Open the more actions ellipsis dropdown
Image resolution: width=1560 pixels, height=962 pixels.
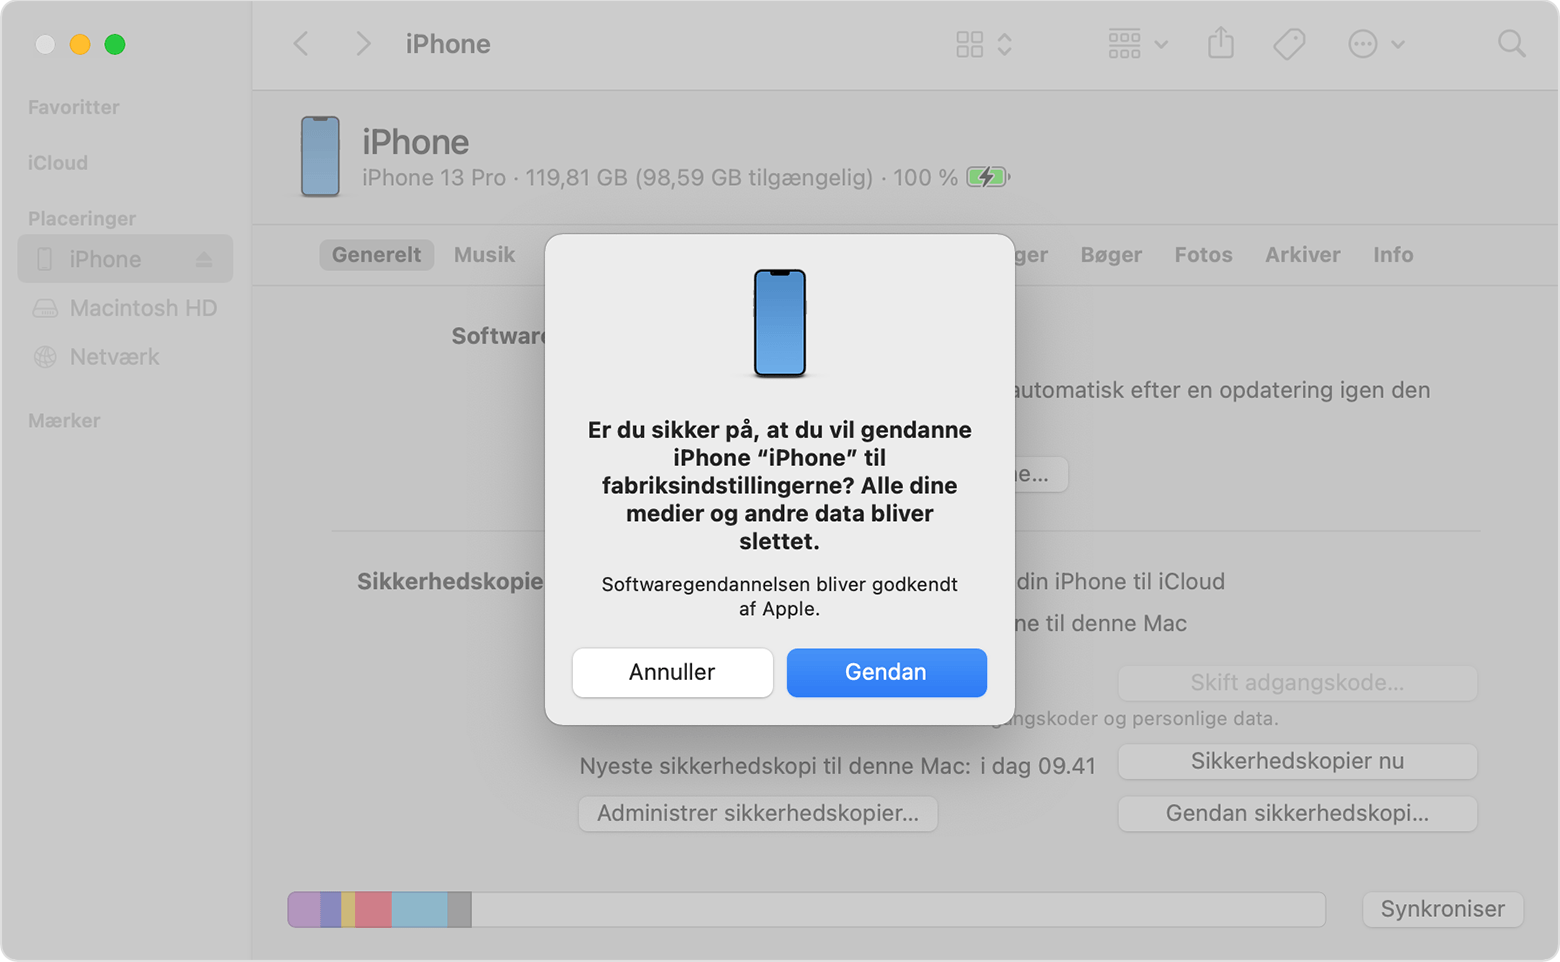(x=1376, y=44)
